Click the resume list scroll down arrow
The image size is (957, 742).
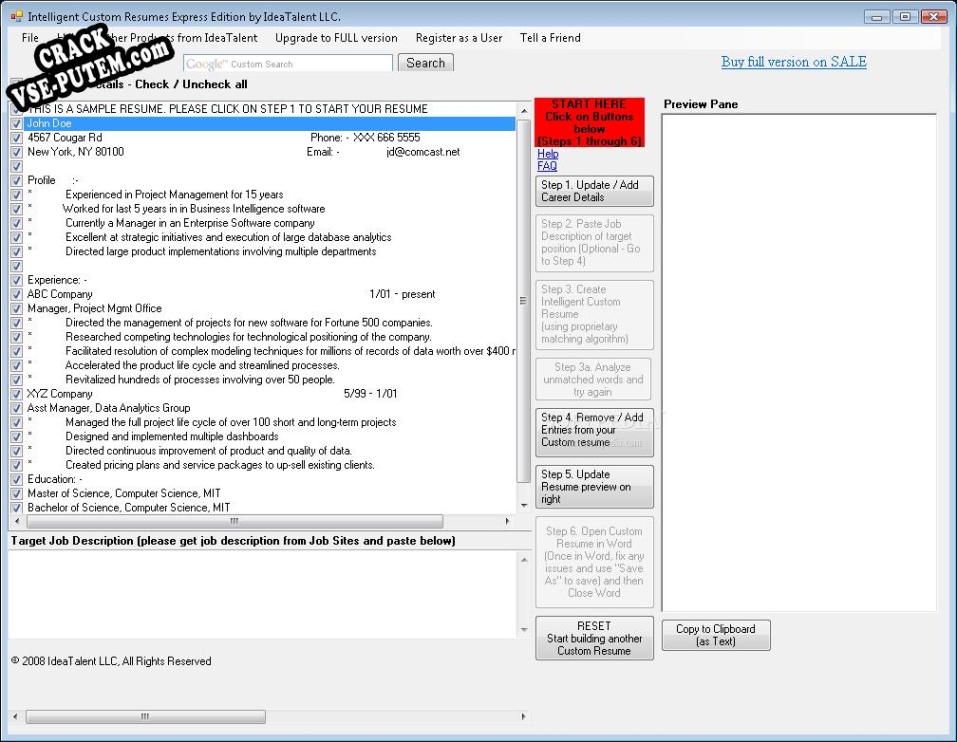524,505
